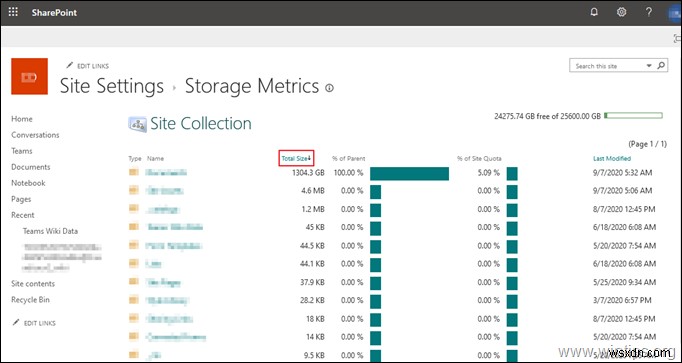Screen dimensions: 682x363
Task: Click the SharePoint header link
Action: [x=54, y=13]
